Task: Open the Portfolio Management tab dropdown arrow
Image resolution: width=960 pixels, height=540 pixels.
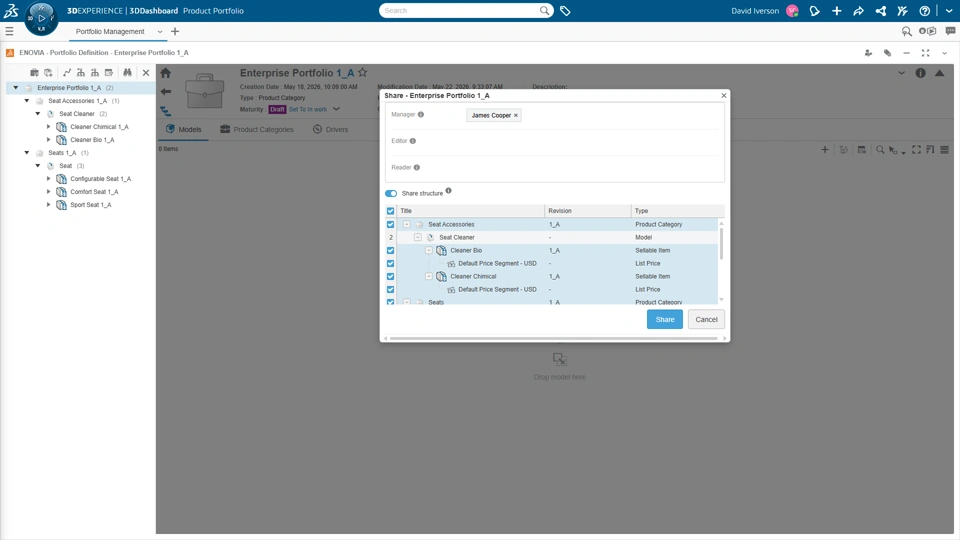Action: pos(160,32)
